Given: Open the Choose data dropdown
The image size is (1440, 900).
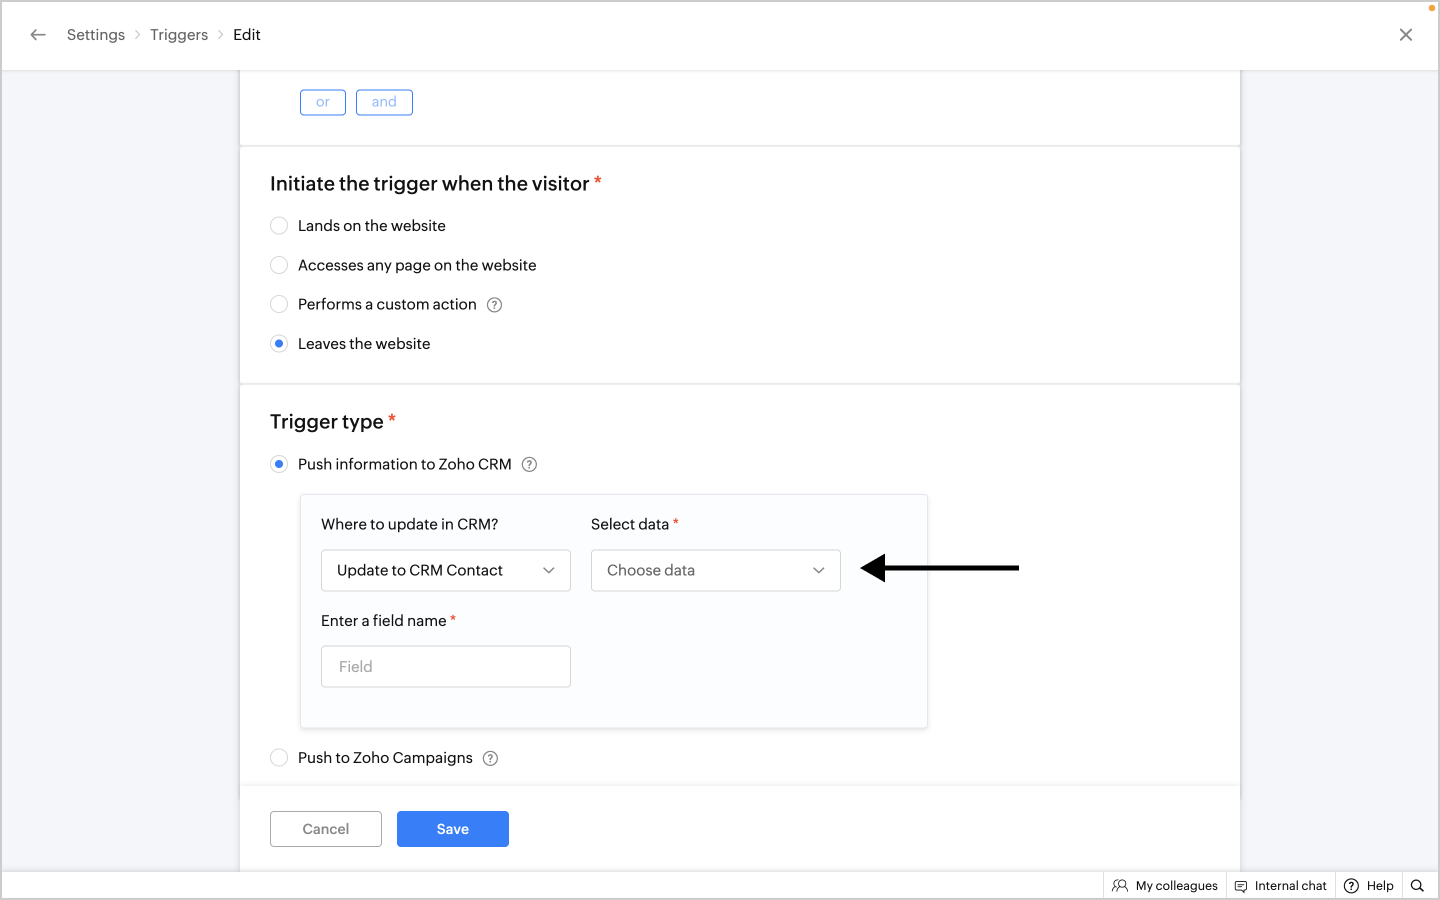Looking at the screenshot, I should tap(716, 570).
